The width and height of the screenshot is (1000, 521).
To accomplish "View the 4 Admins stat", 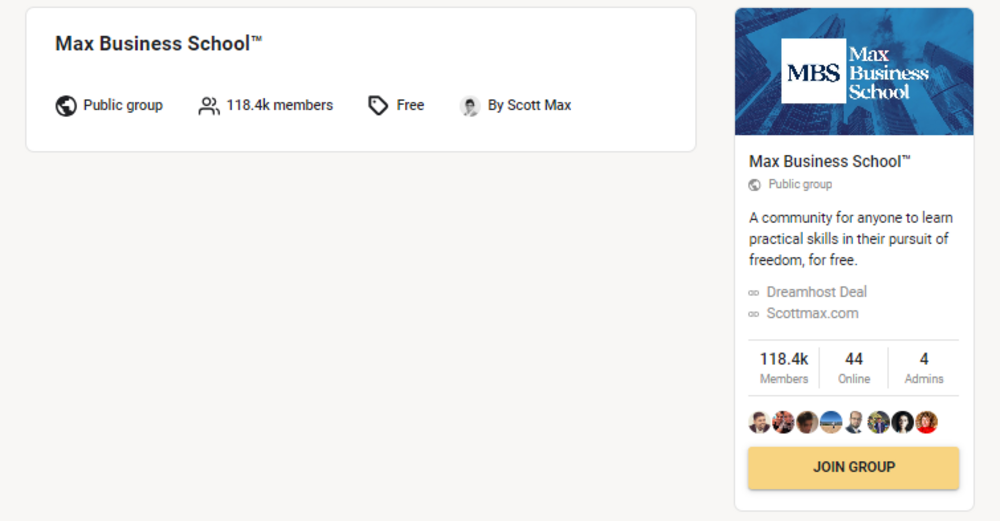I will 923,367.
